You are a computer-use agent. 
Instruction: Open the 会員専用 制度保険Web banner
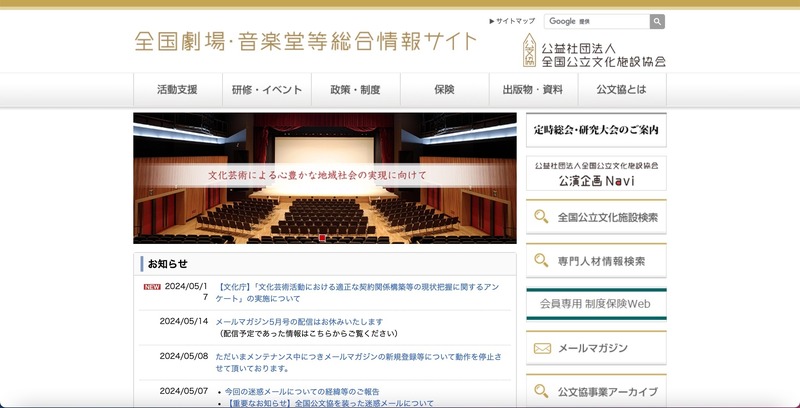click(x=596, y=303)
